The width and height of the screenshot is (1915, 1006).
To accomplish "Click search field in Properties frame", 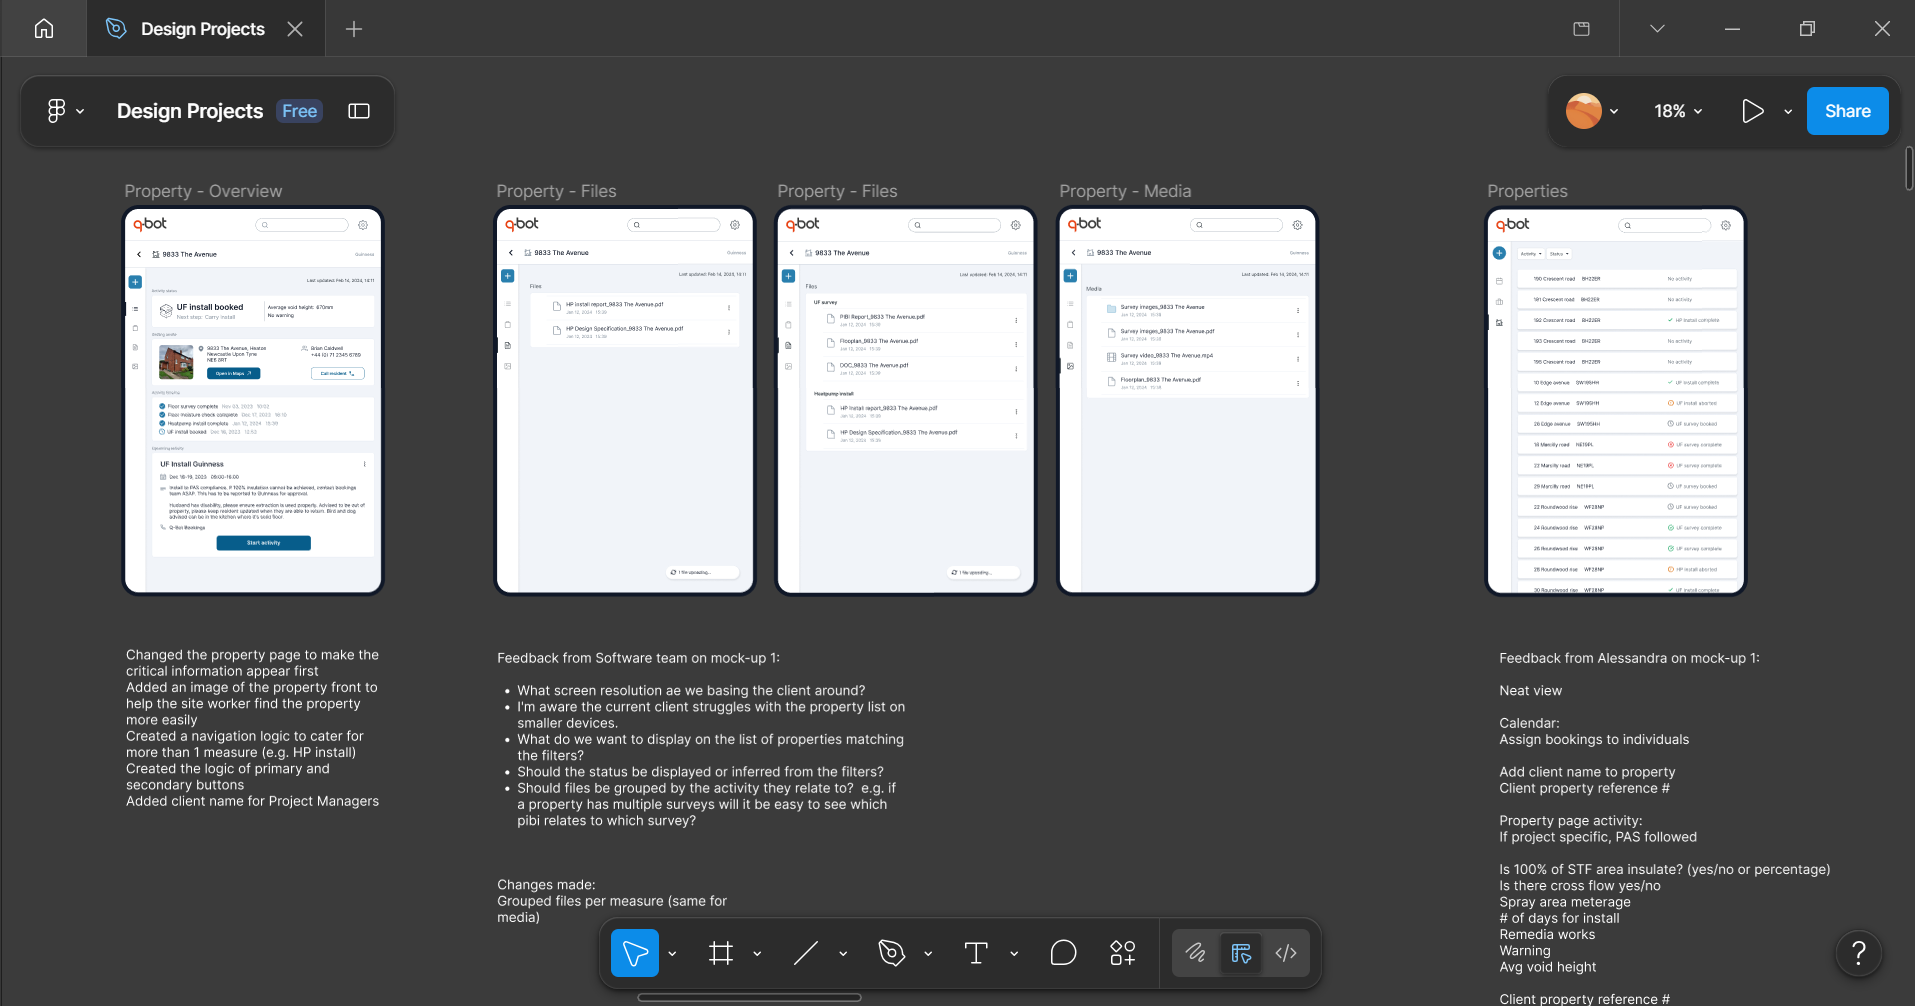I will (1665, 226).
